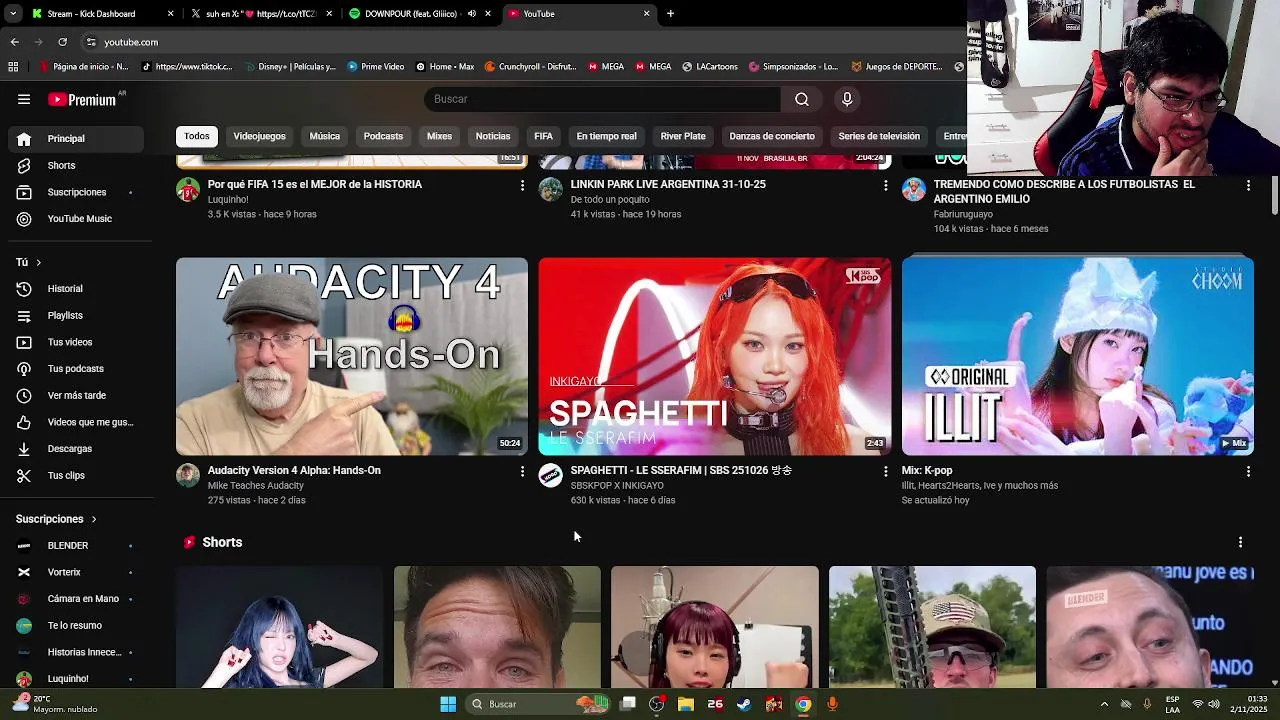Click the page vertical scrollbar
The image size is (1280, 720).
coord(1274,195)
